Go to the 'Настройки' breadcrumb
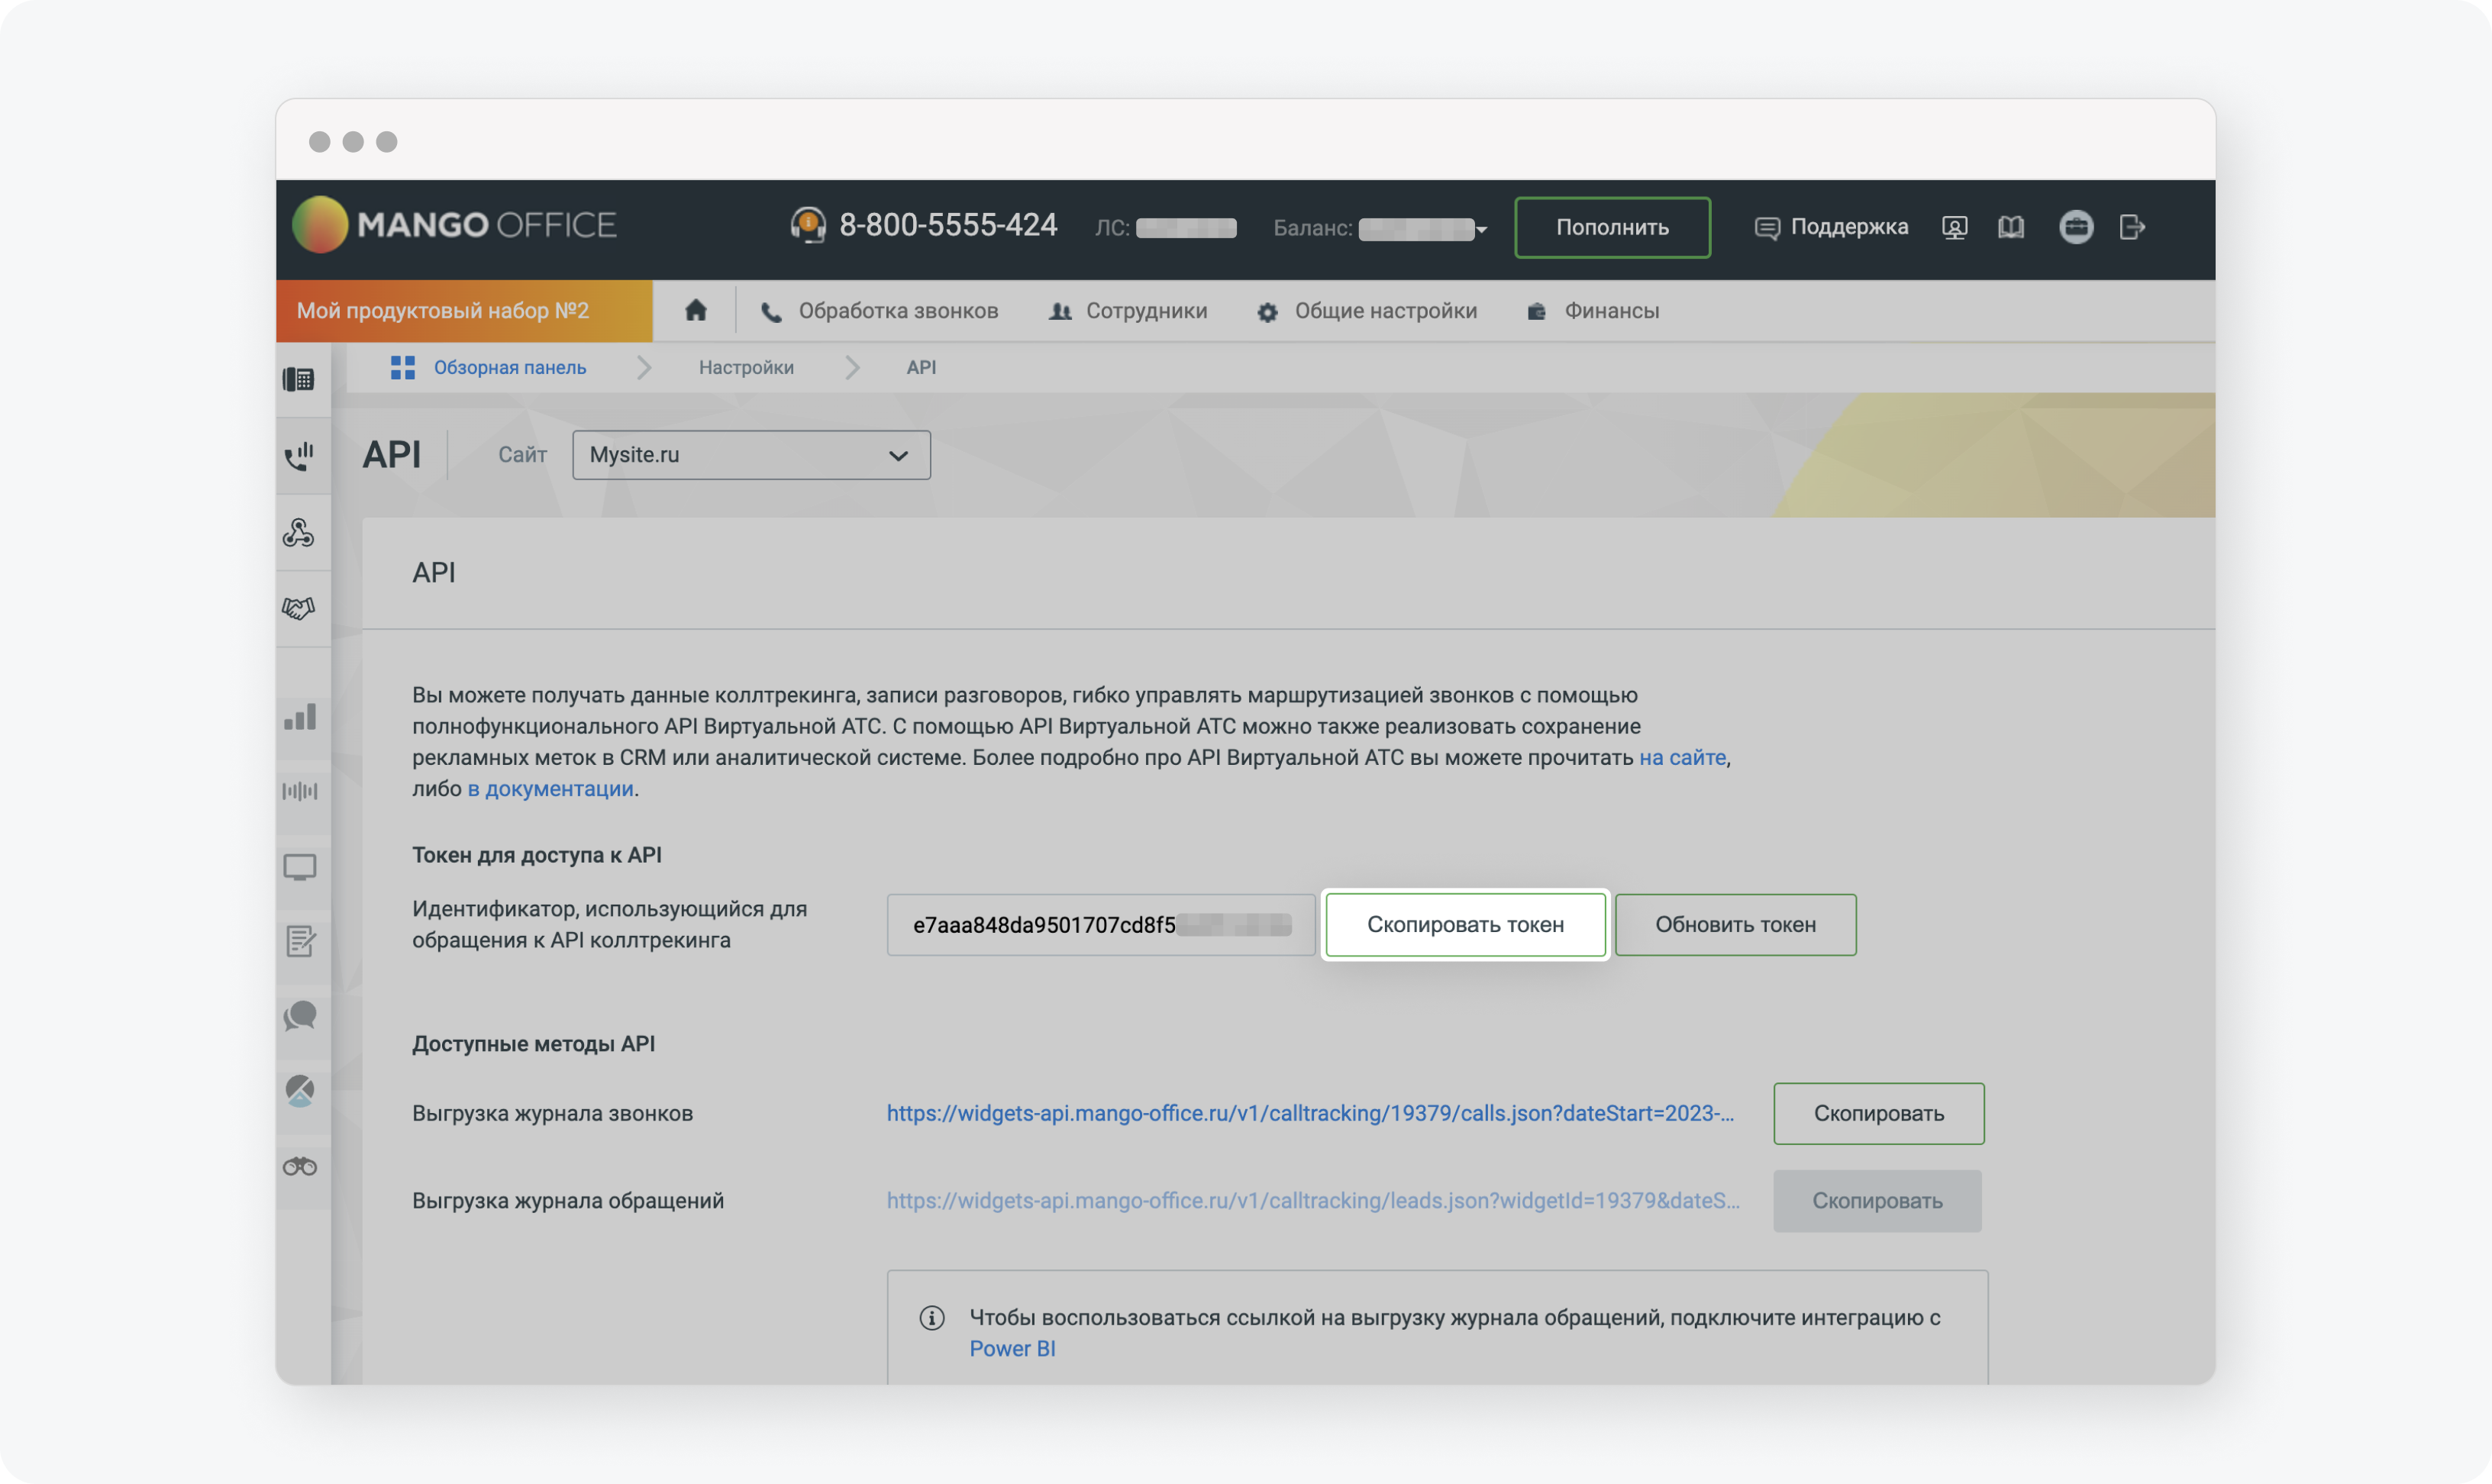Screen dimensions: 2492x1484 746,367
